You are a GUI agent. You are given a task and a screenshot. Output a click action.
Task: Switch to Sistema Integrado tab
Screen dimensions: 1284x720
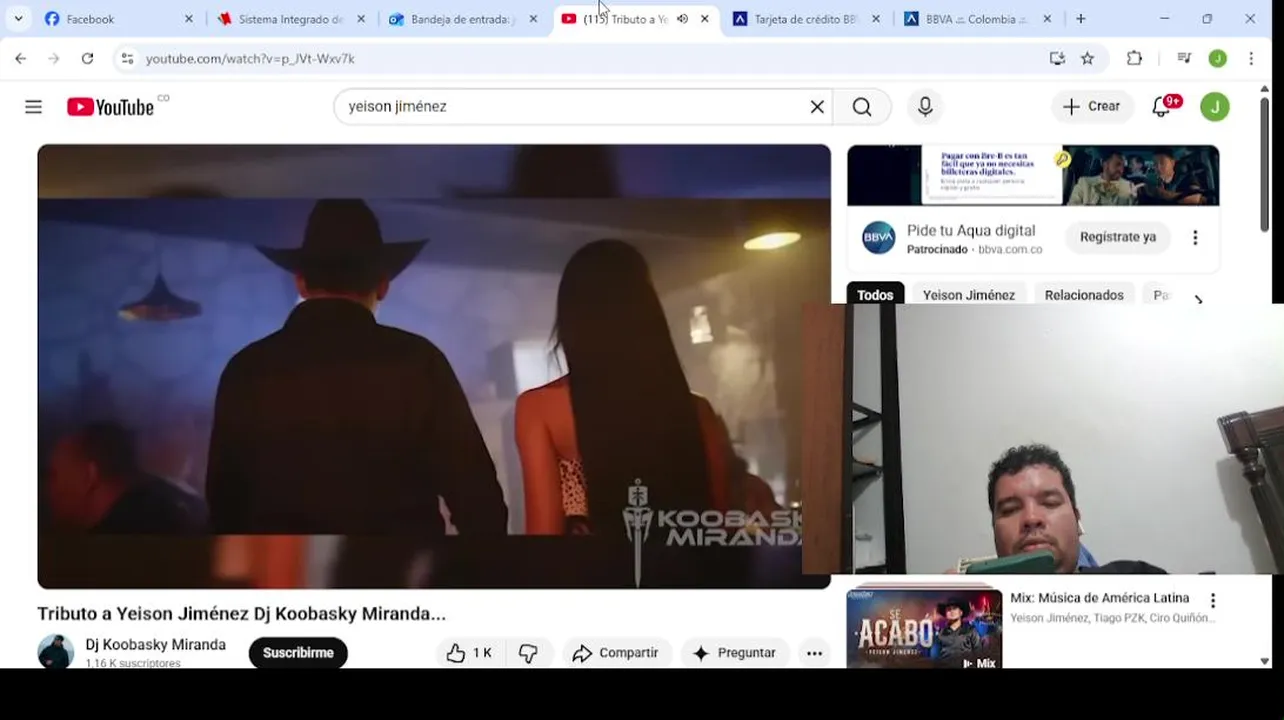(x=291, y=19)
